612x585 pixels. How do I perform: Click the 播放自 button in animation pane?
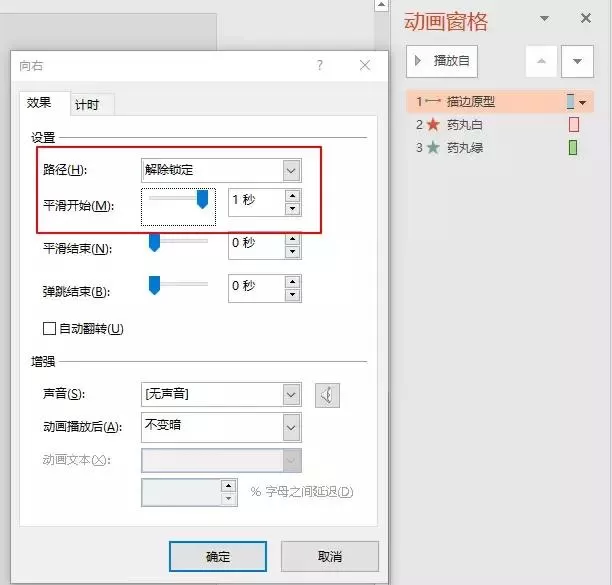442,61
